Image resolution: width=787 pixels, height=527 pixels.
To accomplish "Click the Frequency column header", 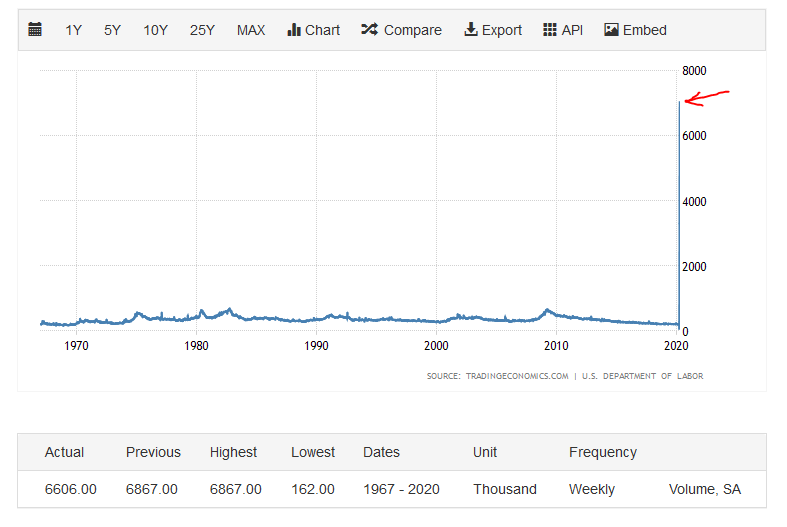I will point(603,452).
